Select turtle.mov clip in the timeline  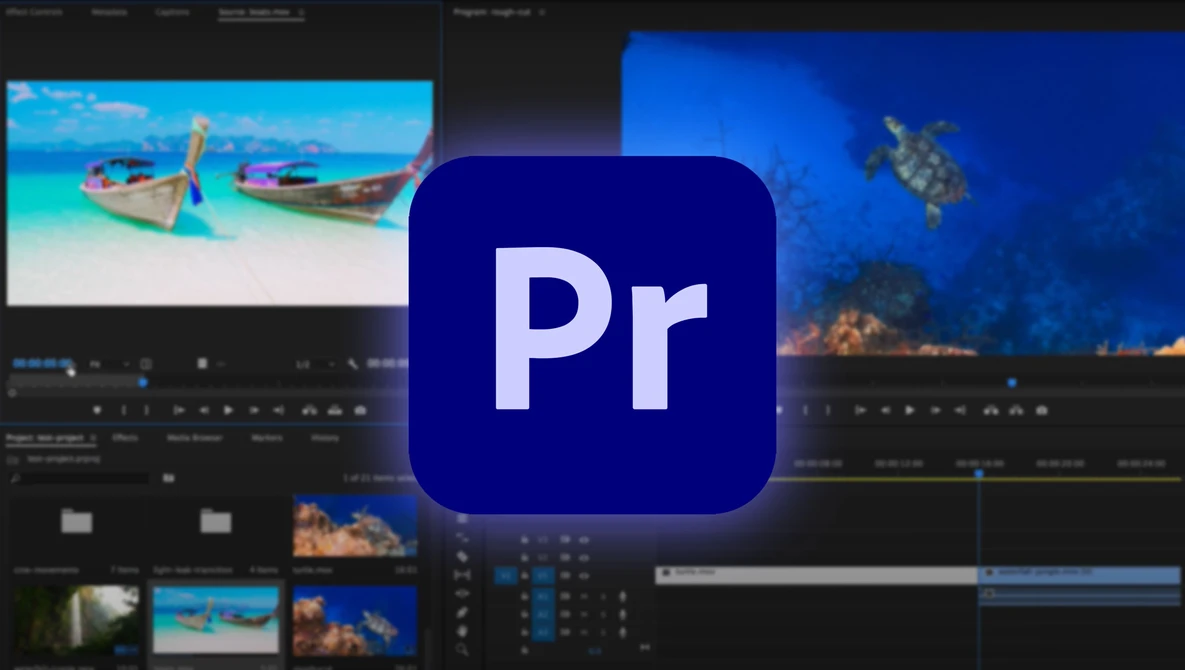pos(816,575)
